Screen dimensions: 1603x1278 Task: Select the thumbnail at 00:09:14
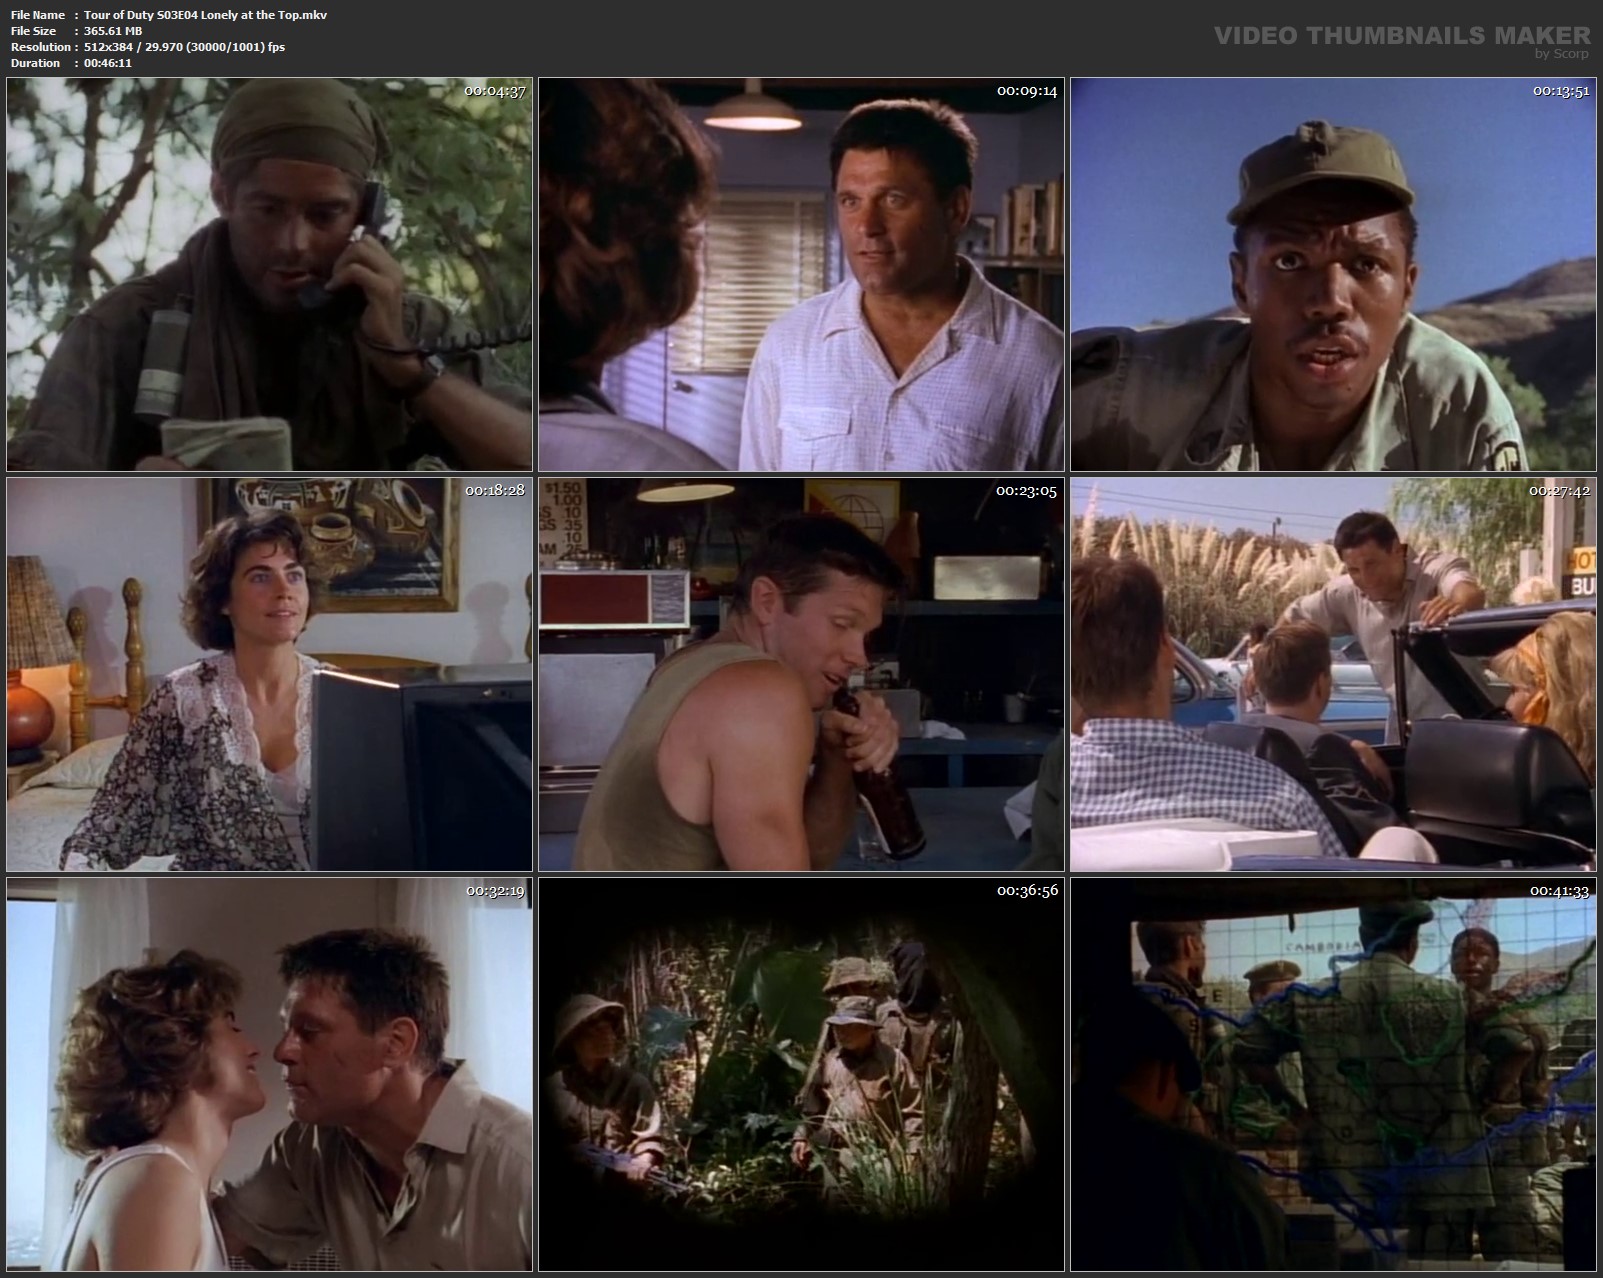tap(801, 275)
